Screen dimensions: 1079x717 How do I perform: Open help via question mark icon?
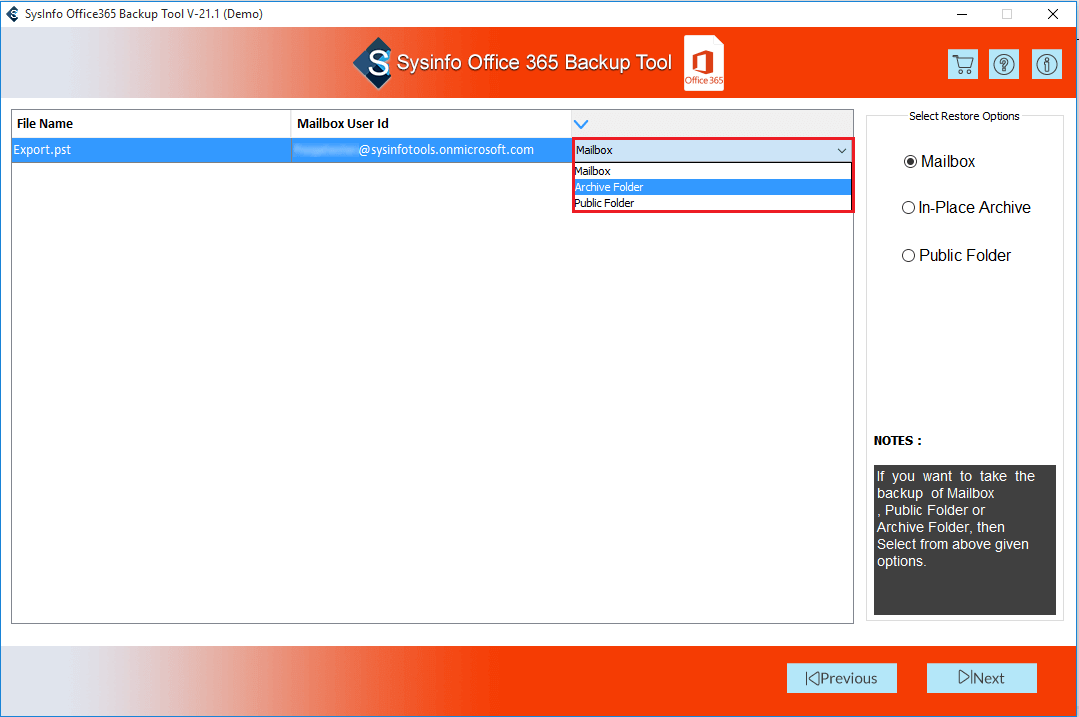(x=1004, y=65)
